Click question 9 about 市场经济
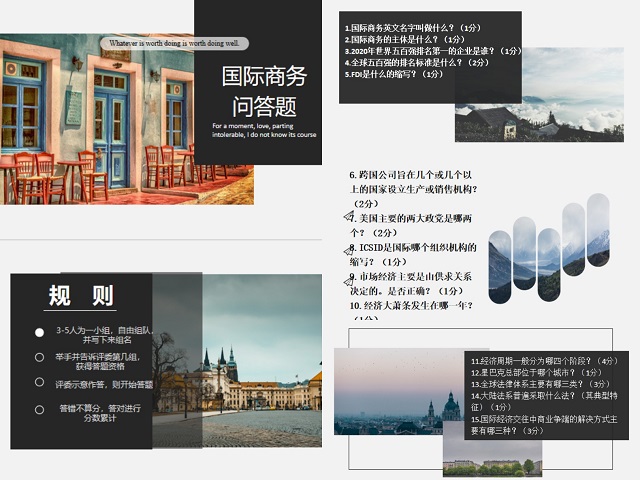The image size is (640, 480). [410, 284]
